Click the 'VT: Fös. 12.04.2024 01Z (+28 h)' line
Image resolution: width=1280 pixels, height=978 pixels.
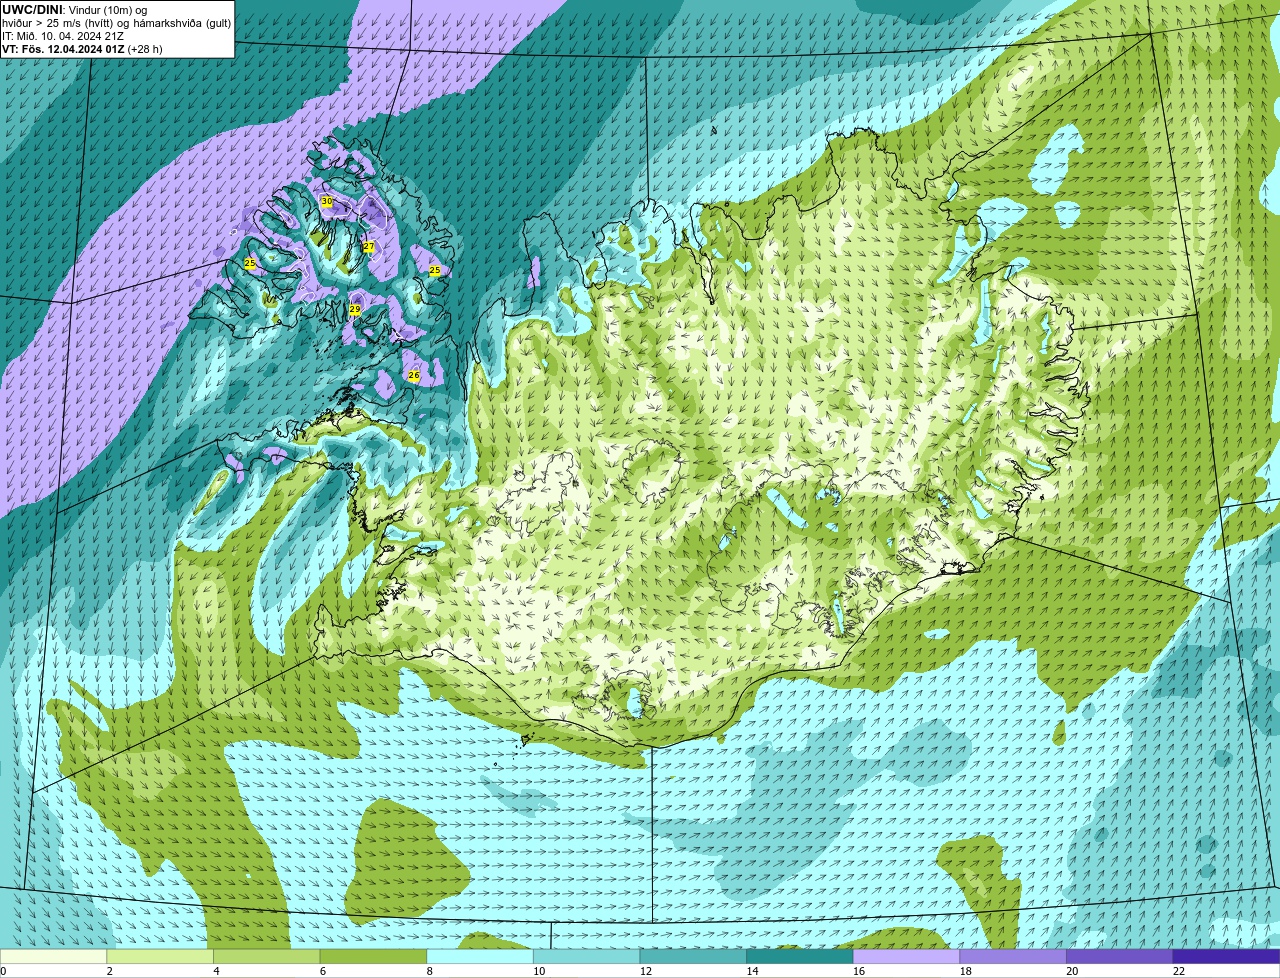(x=82, y=49)
